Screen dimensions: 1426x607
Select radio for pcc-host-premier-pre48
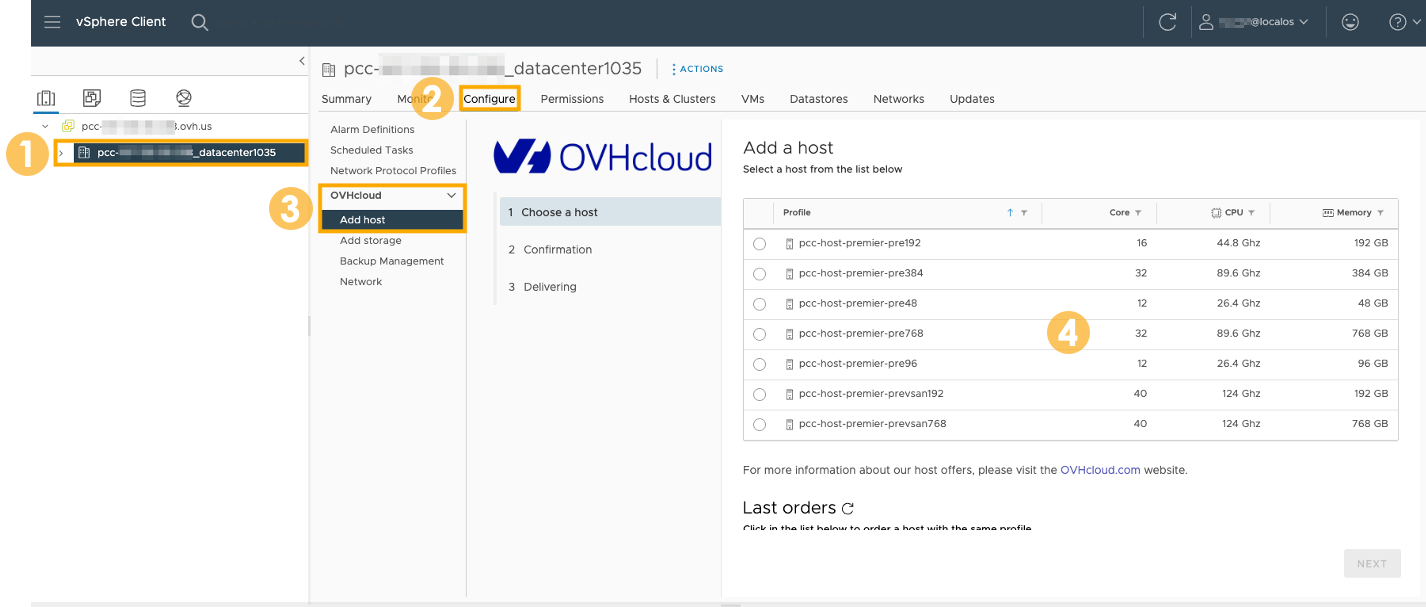pyautogui.click(x=760, y=304)
